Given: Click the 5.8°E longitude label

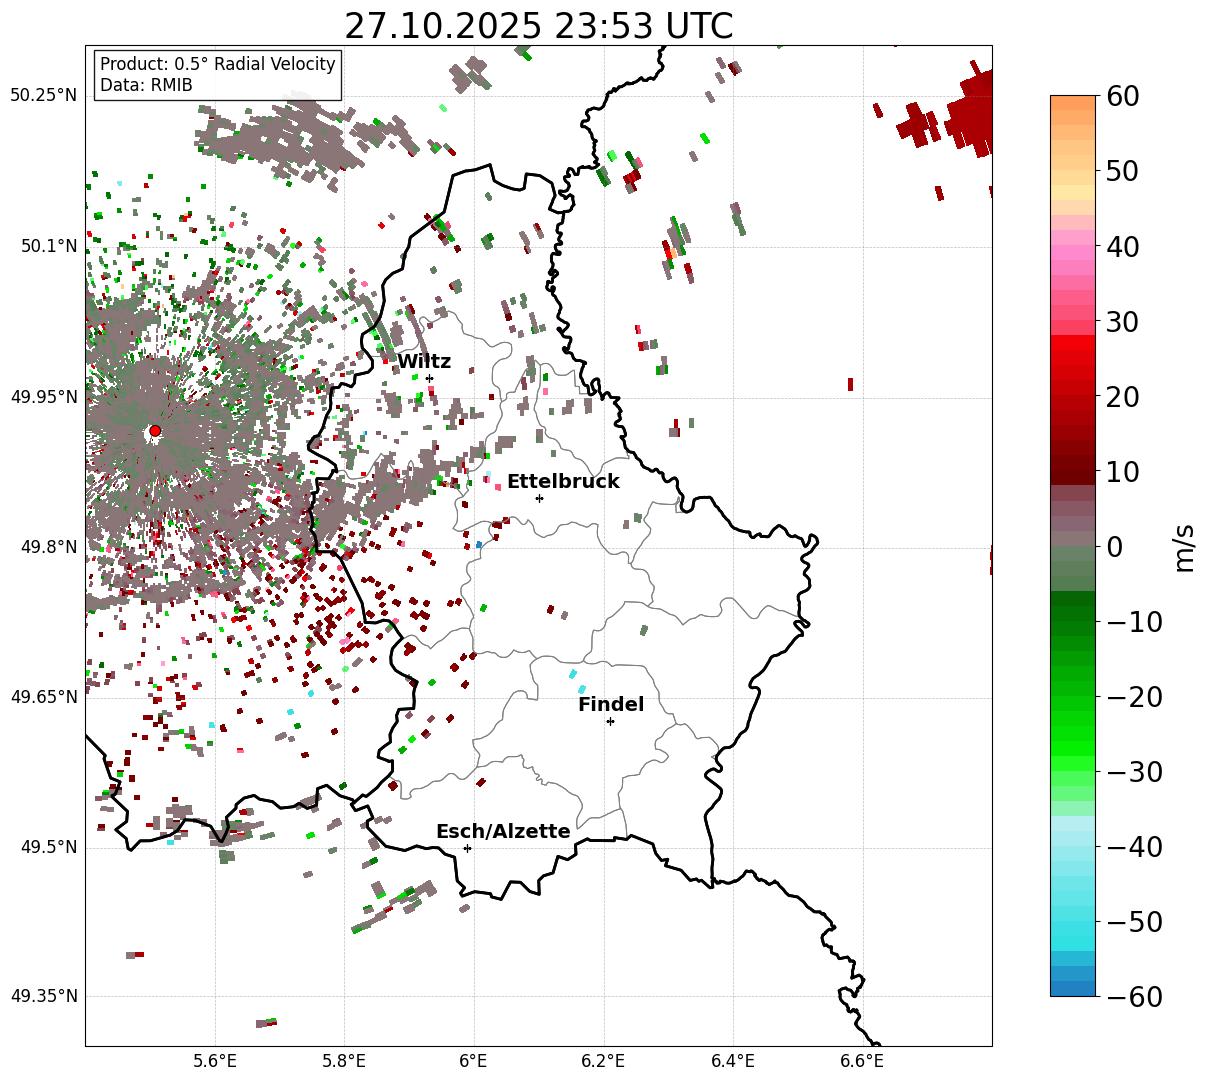Looking at the screenshot, I should click(x=344, y=1062).
